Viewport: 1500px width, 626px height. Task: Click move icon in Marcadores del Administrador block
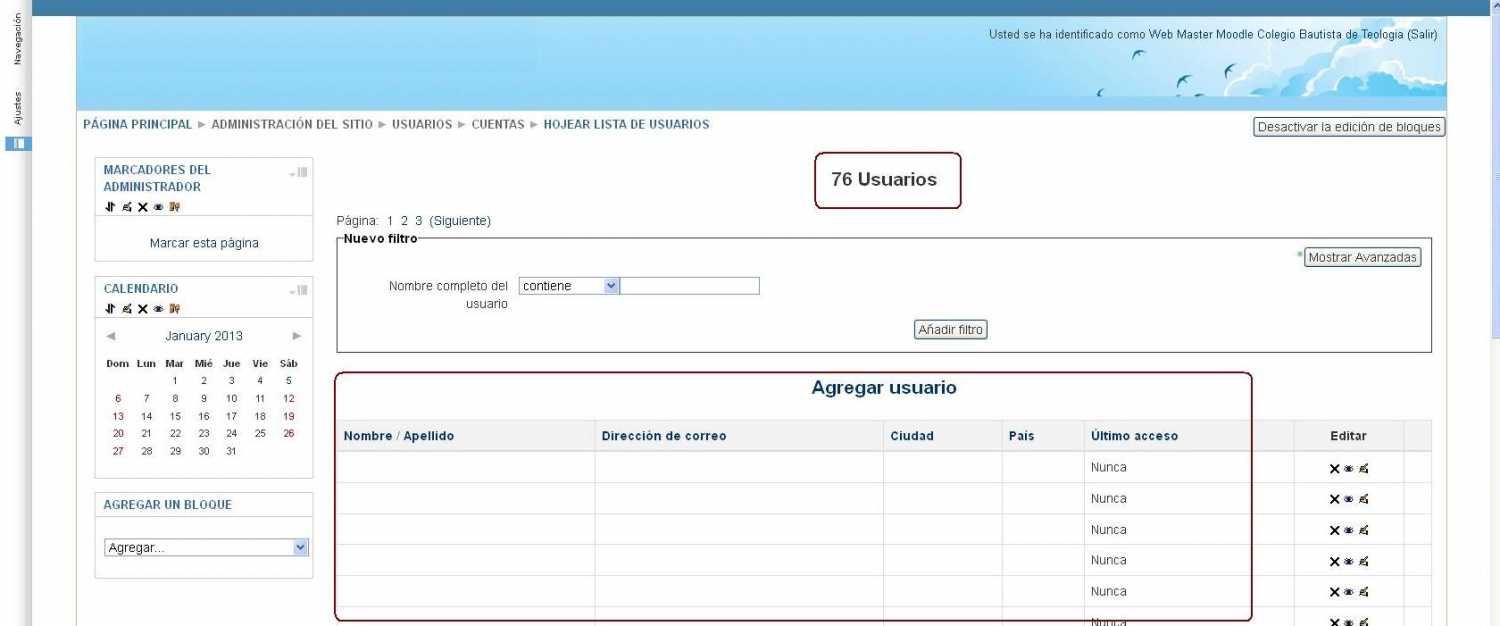coord(110,207)
